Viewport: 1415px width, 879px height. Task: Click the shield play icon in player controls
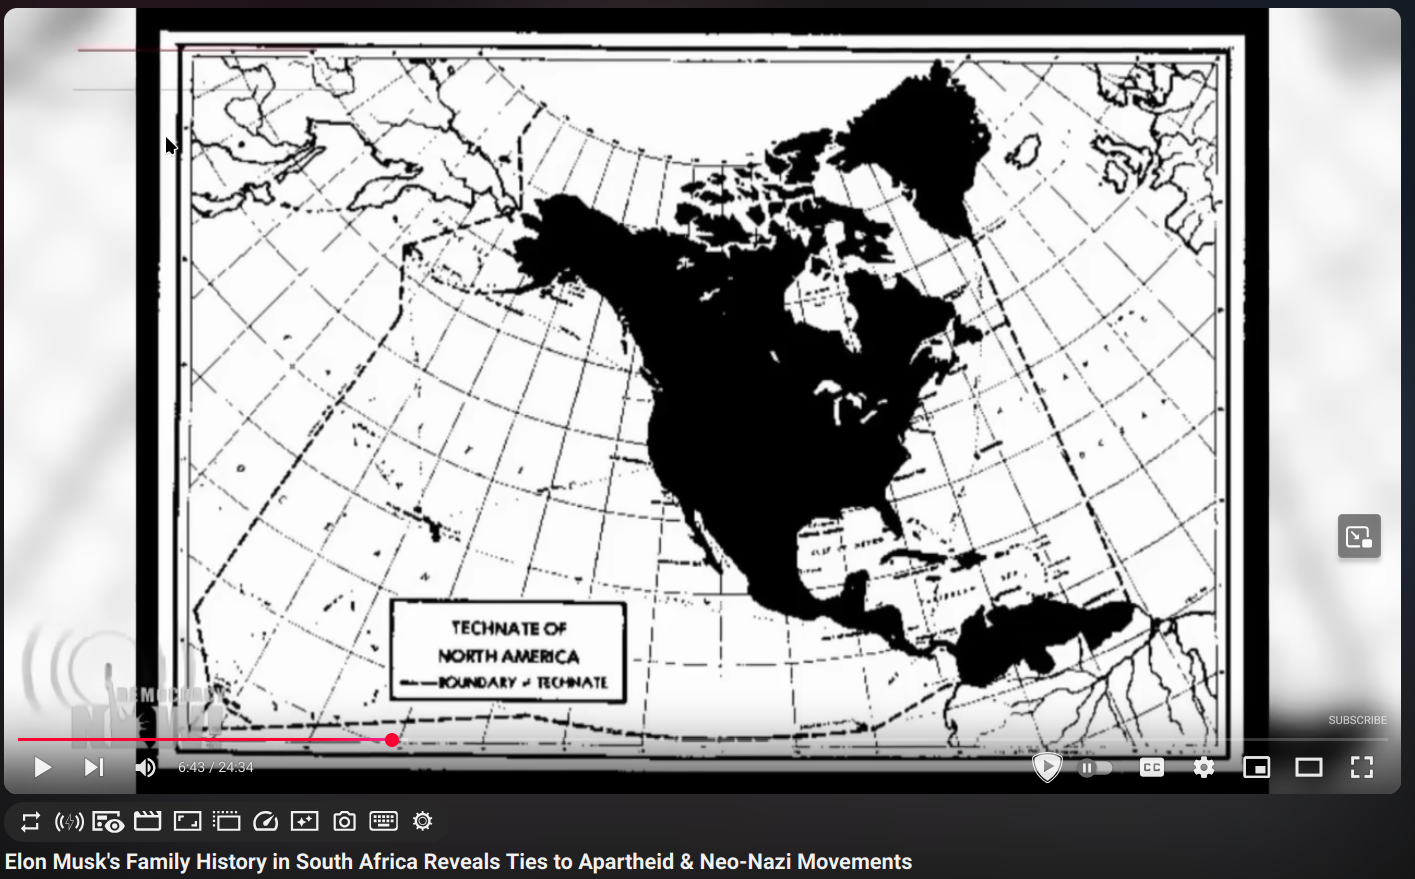coord(1047,767)
